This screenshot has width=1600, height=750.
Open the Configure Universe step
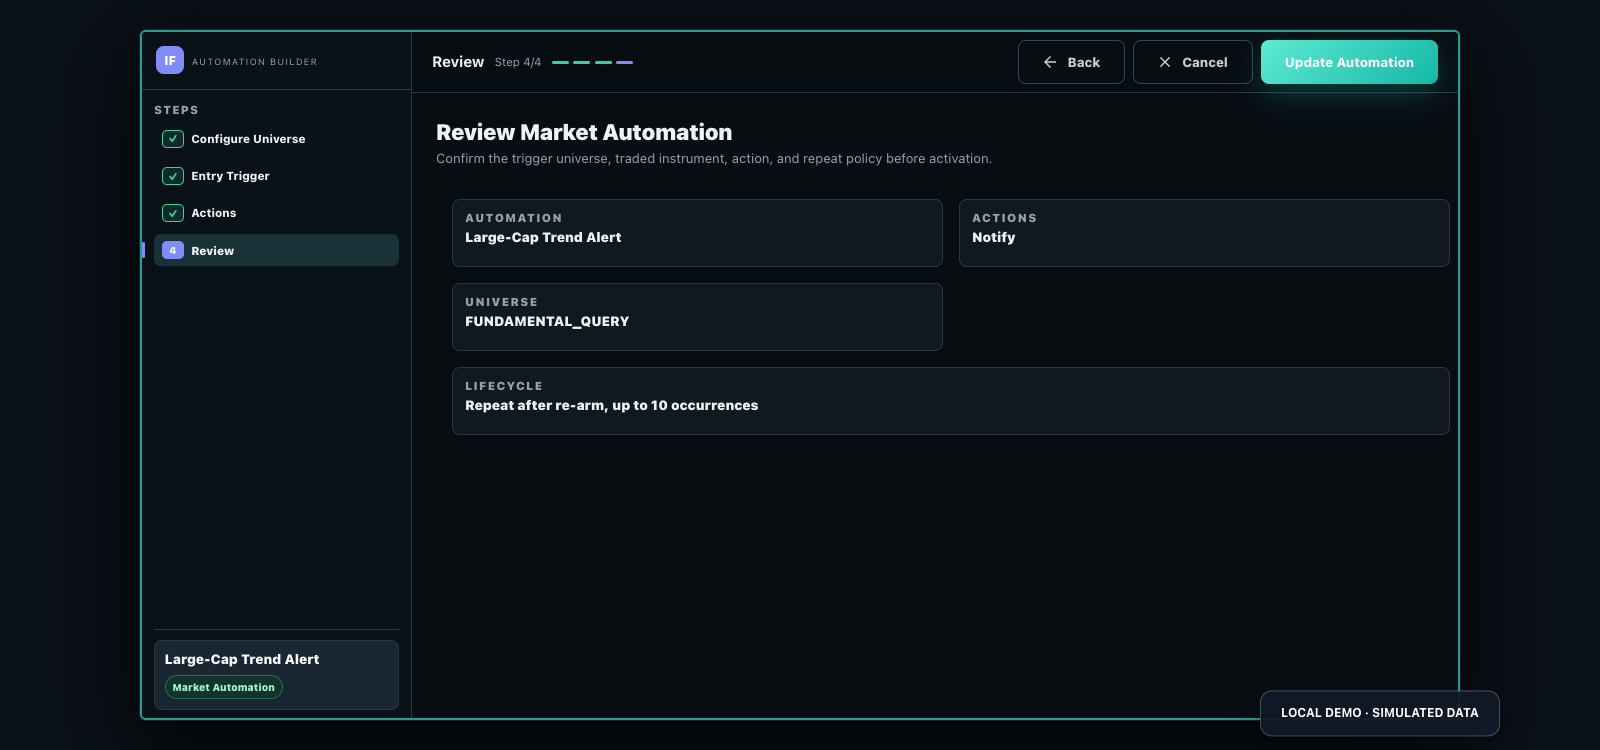coord(276,139)
